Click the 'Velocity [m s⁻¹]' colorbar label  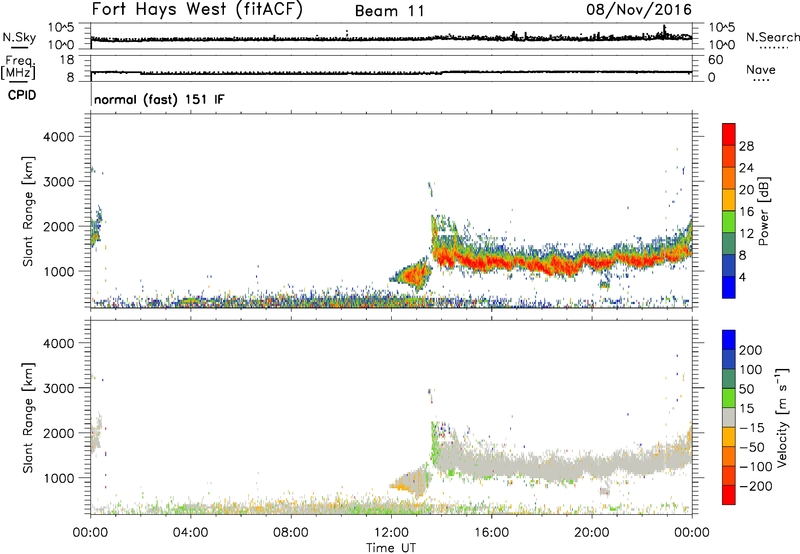782,417
